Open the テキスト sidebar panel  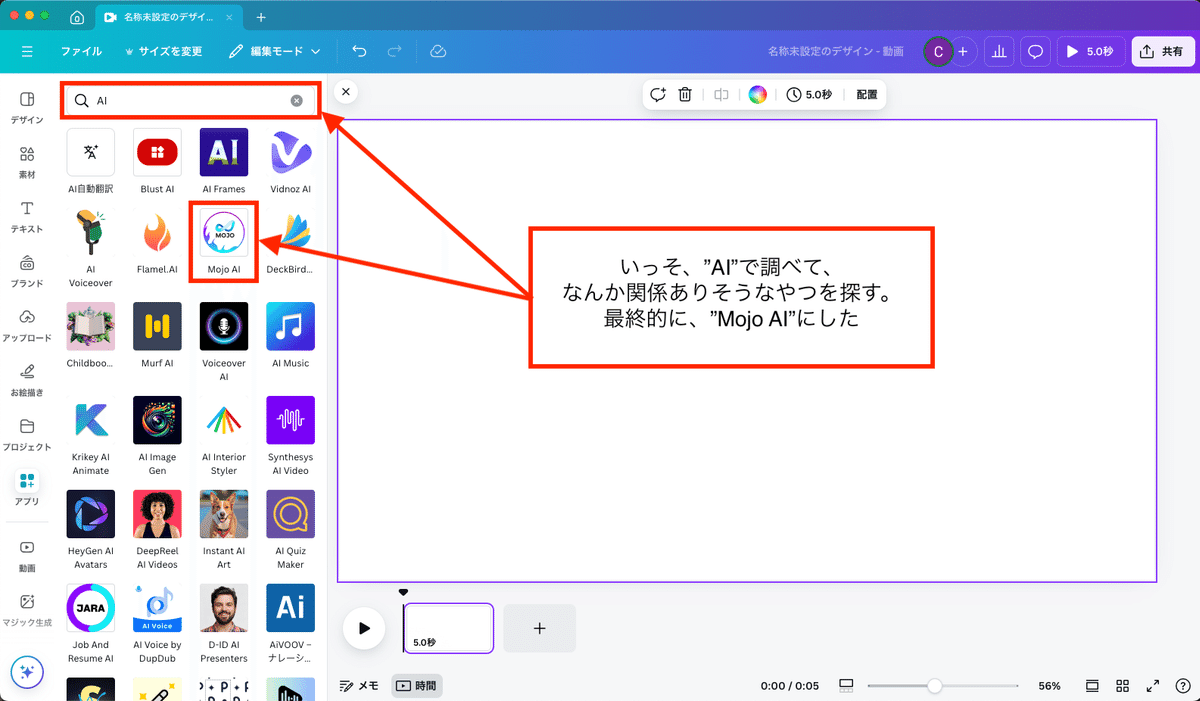[27, 216]
